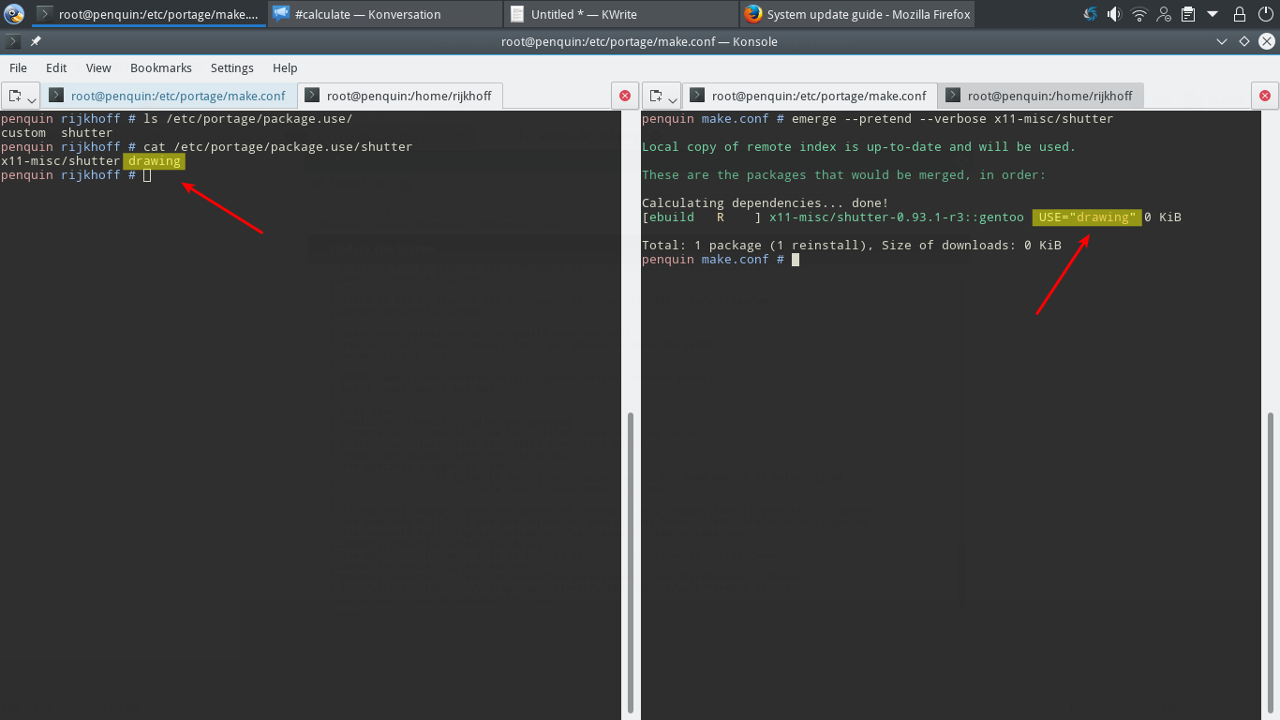This screenshot has height=720, width=1280.
Task: Open the Konsole window menu icon in title bar
Action: point(12,41)
